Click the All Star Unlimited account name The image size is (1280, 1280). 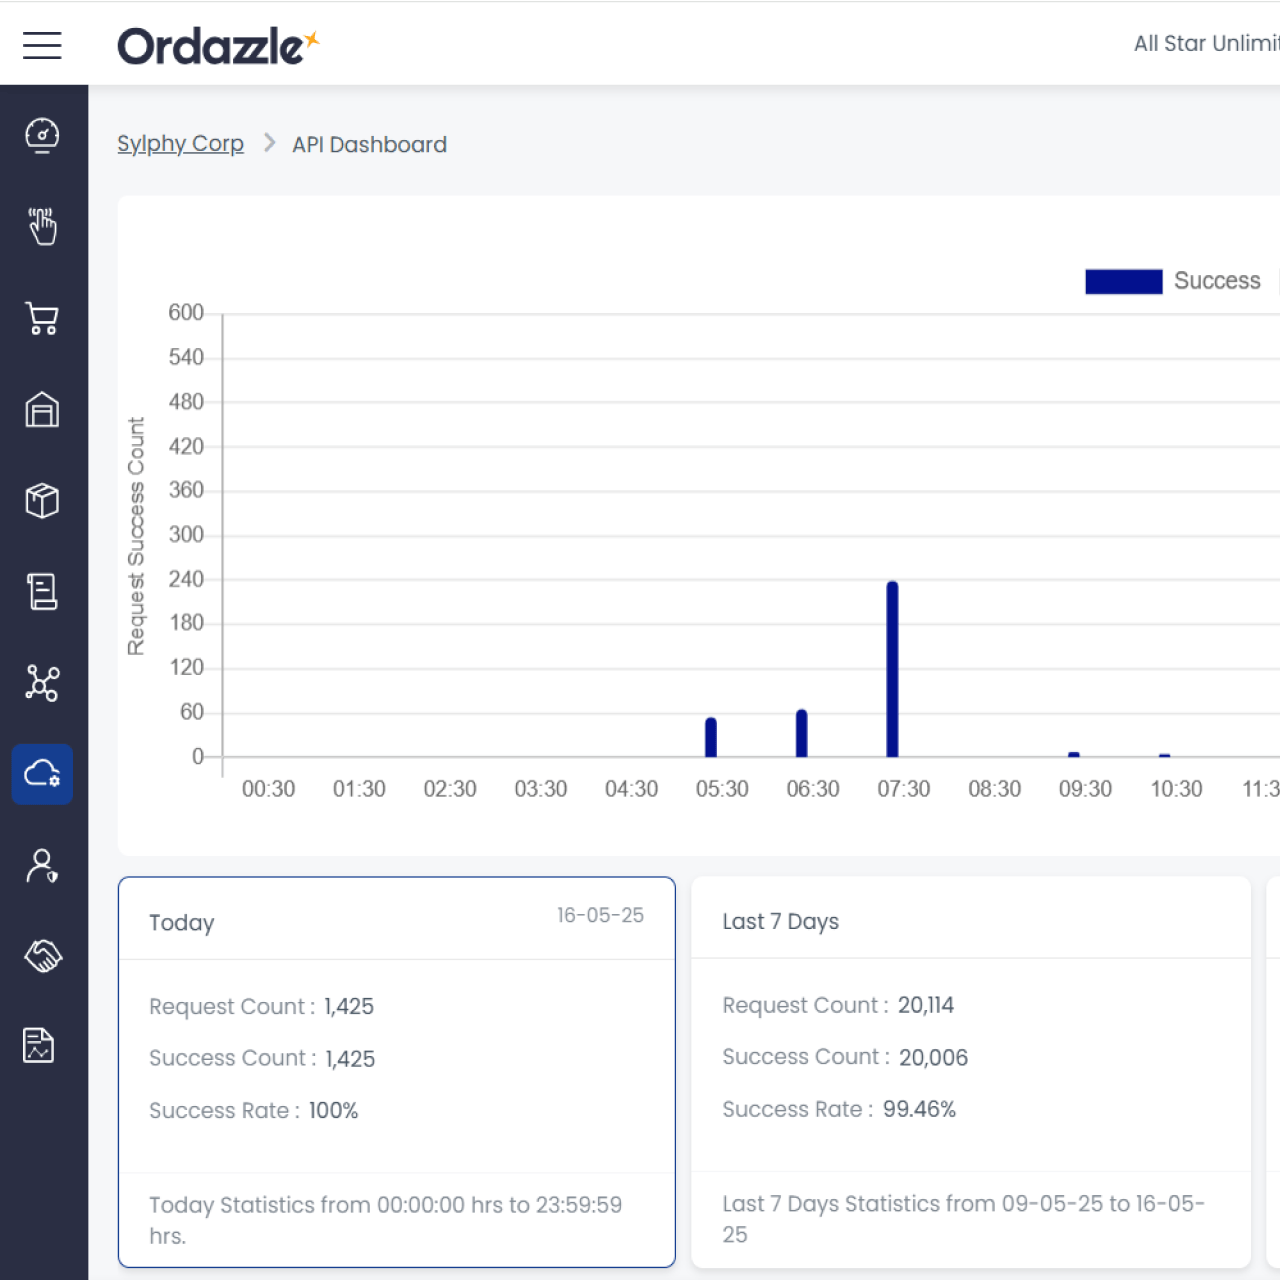(x=1206, y=44)
